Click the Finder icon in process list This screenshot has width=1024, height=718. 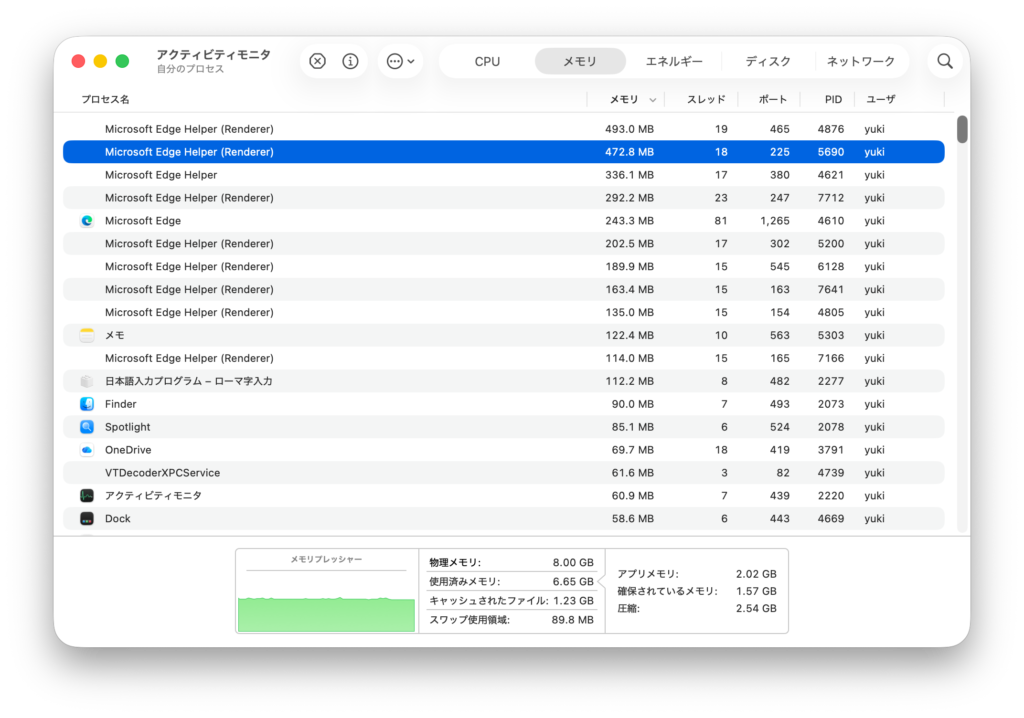87,404
